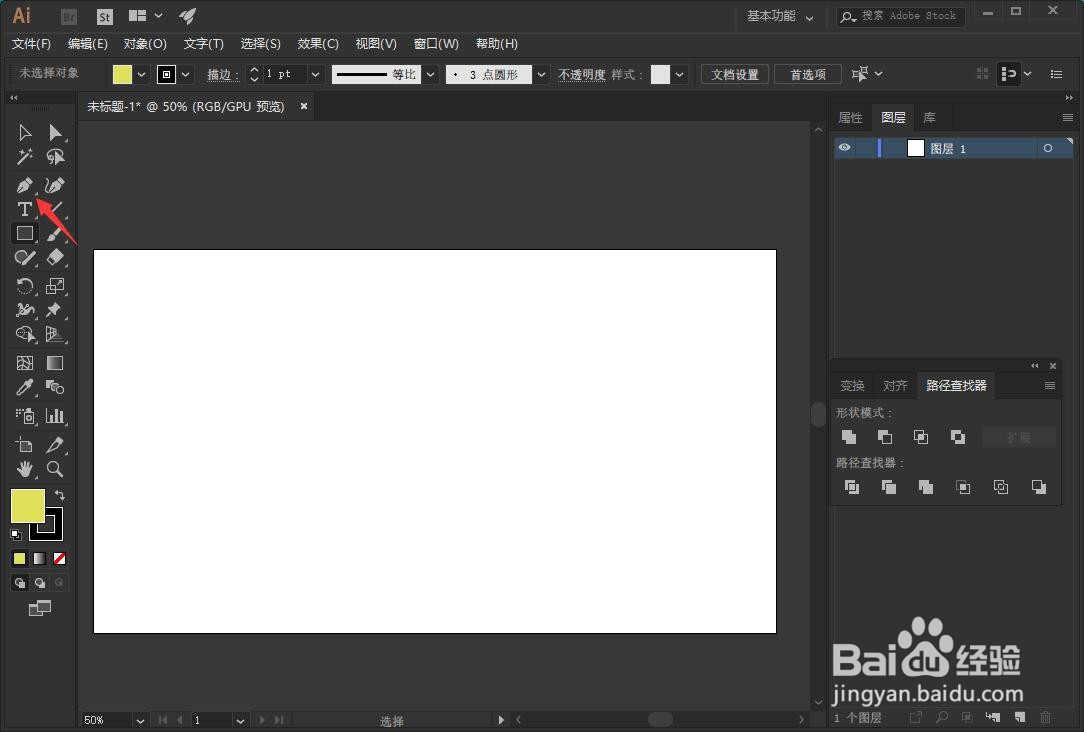Pick the Puppet Warp pin tool
Viewport: 1084px width, 732px height.
[x=55, y=310]
